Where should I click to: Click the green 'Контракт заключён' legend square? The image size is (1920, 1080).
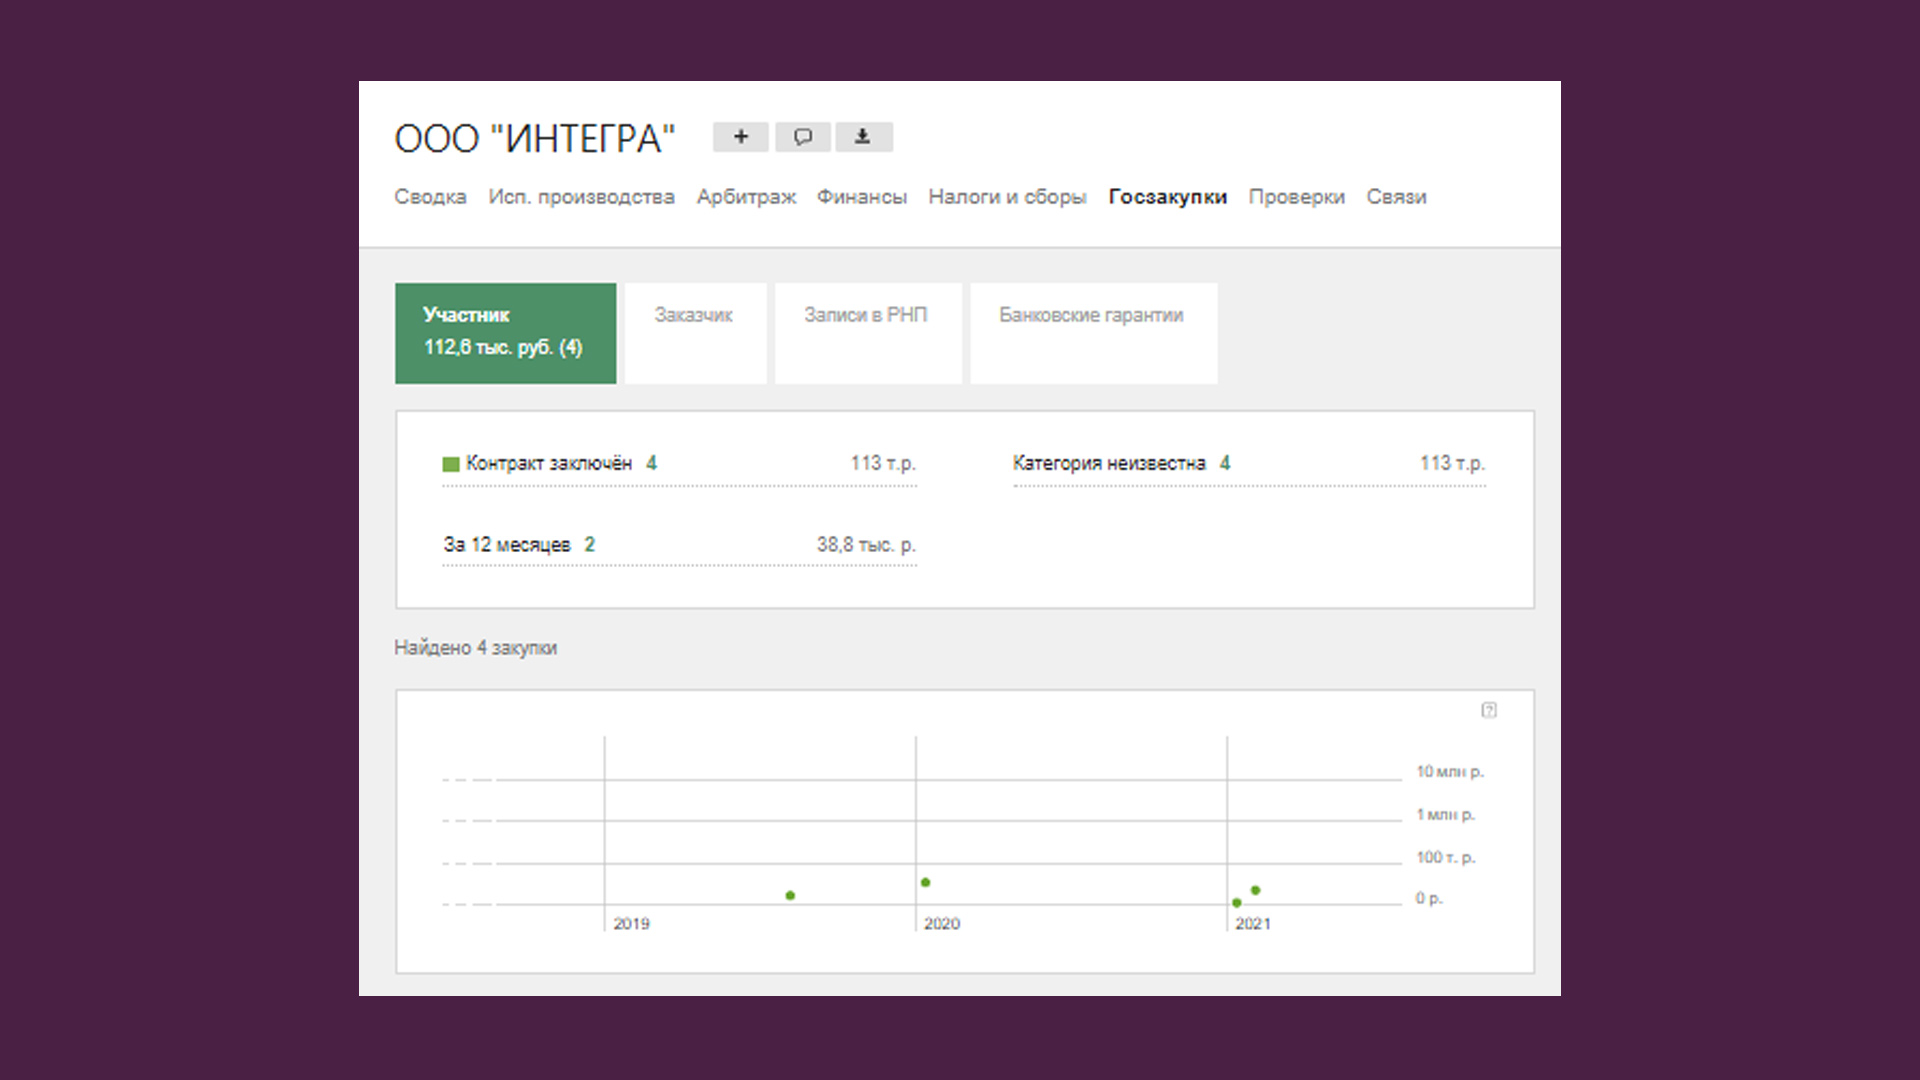451,464
